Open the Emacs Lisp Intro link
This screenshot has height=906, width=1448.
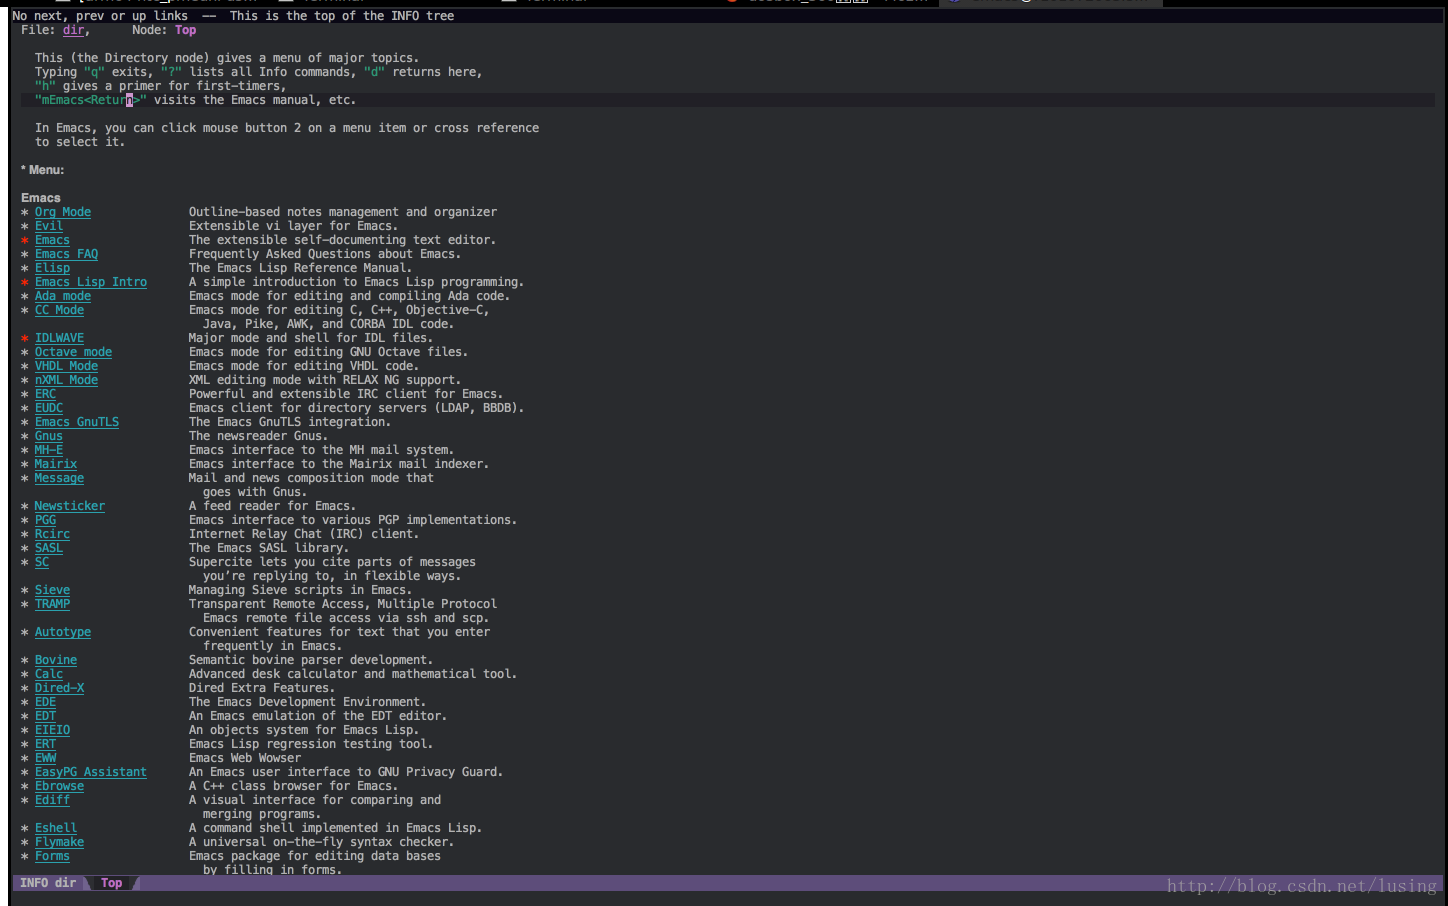tap(91, 282)
